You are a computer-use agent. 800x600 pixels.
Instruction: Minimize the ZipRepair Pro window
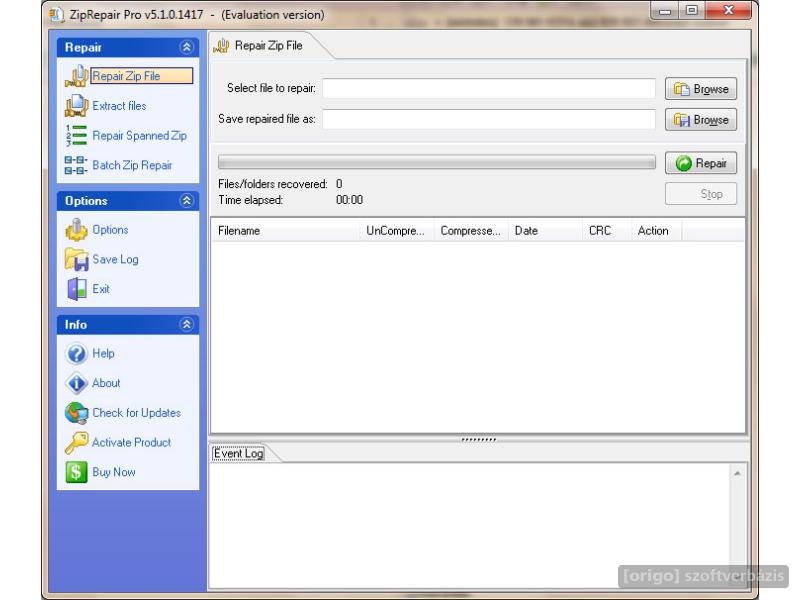tap(665, 11)
